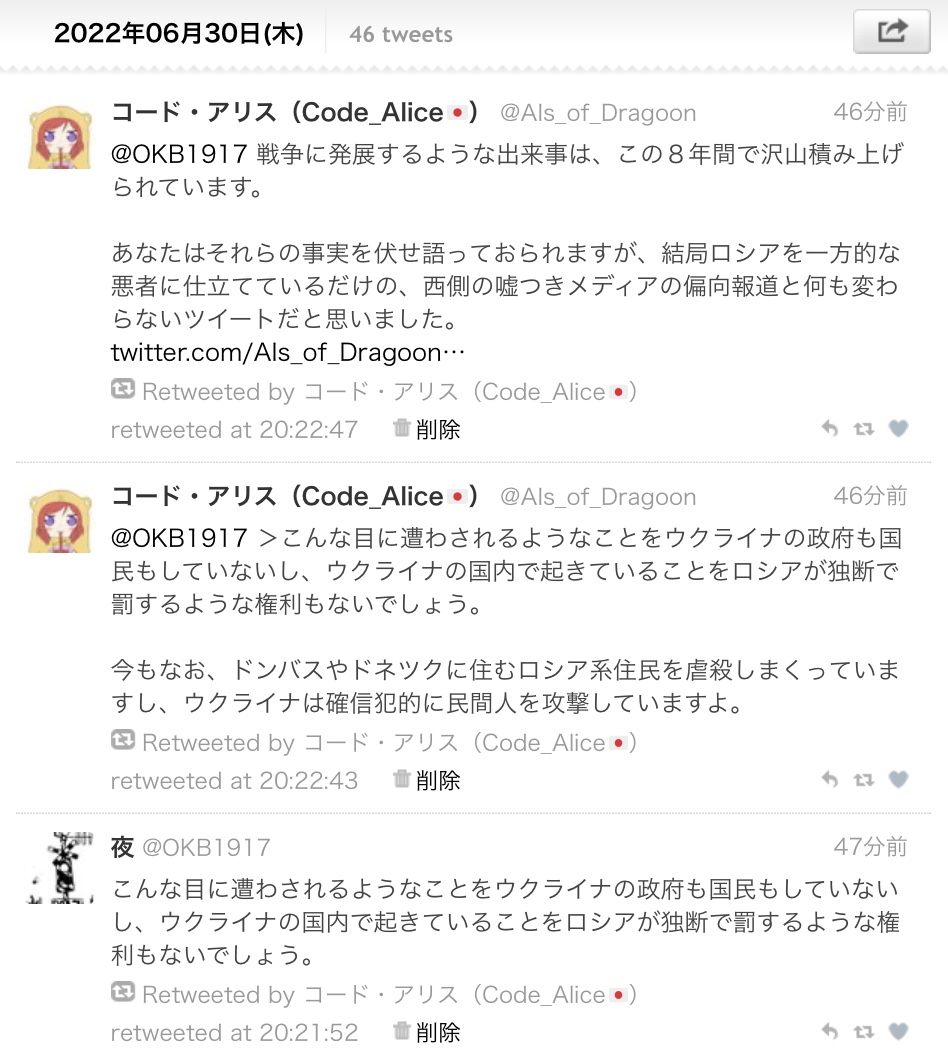Retweet the tweet retweeted at 20:22:43
948x1049 pixels.
(864, 779)
